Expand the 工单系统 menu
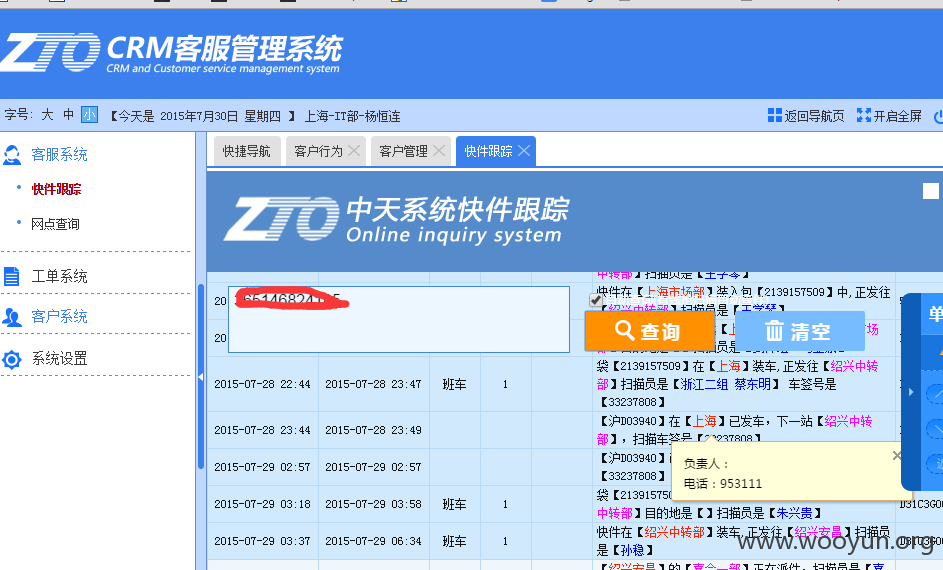943x570 pixels. 60,277
